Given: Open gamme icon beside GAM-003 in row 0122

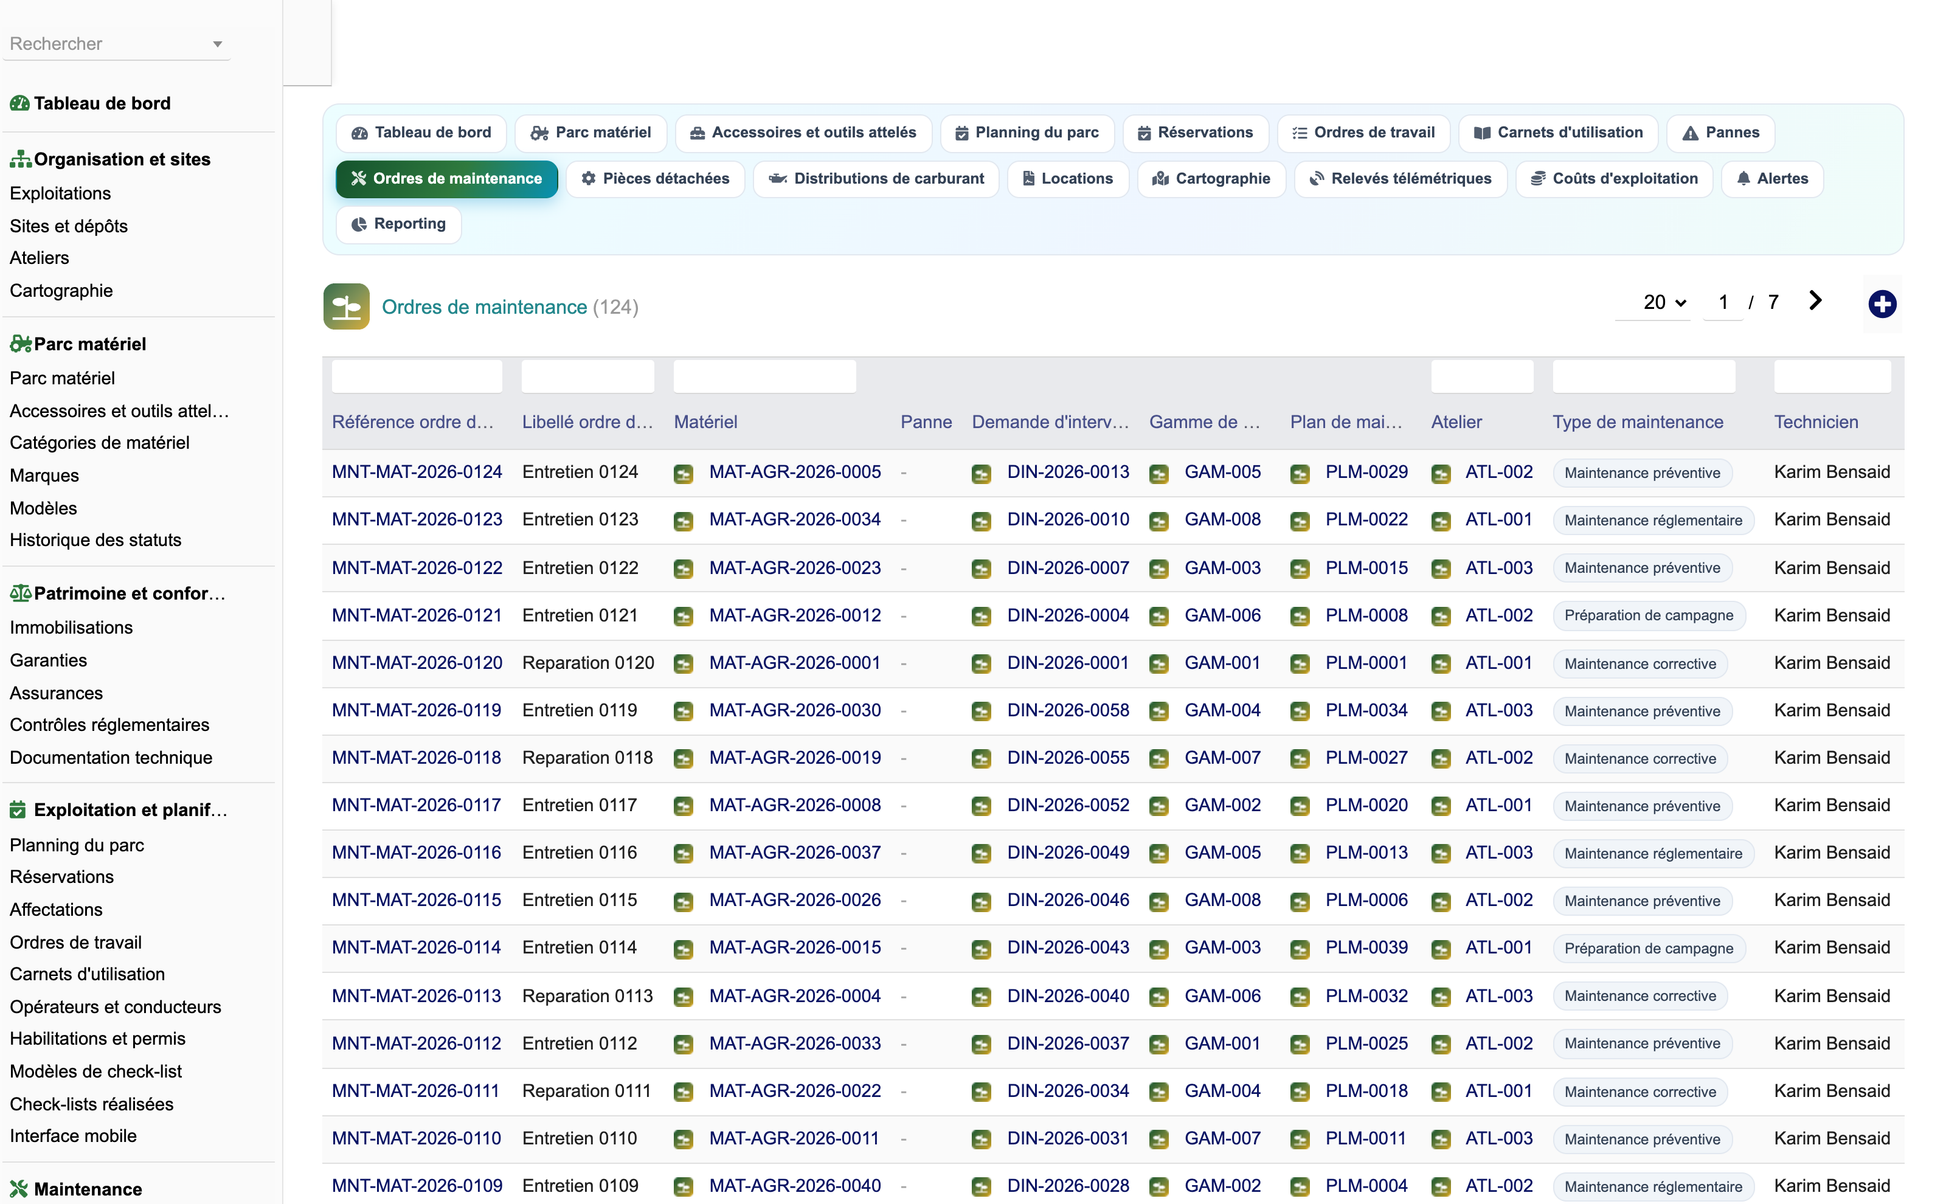Looking at the screenshot, I should pyautogui.click(x=1159, y=569).
